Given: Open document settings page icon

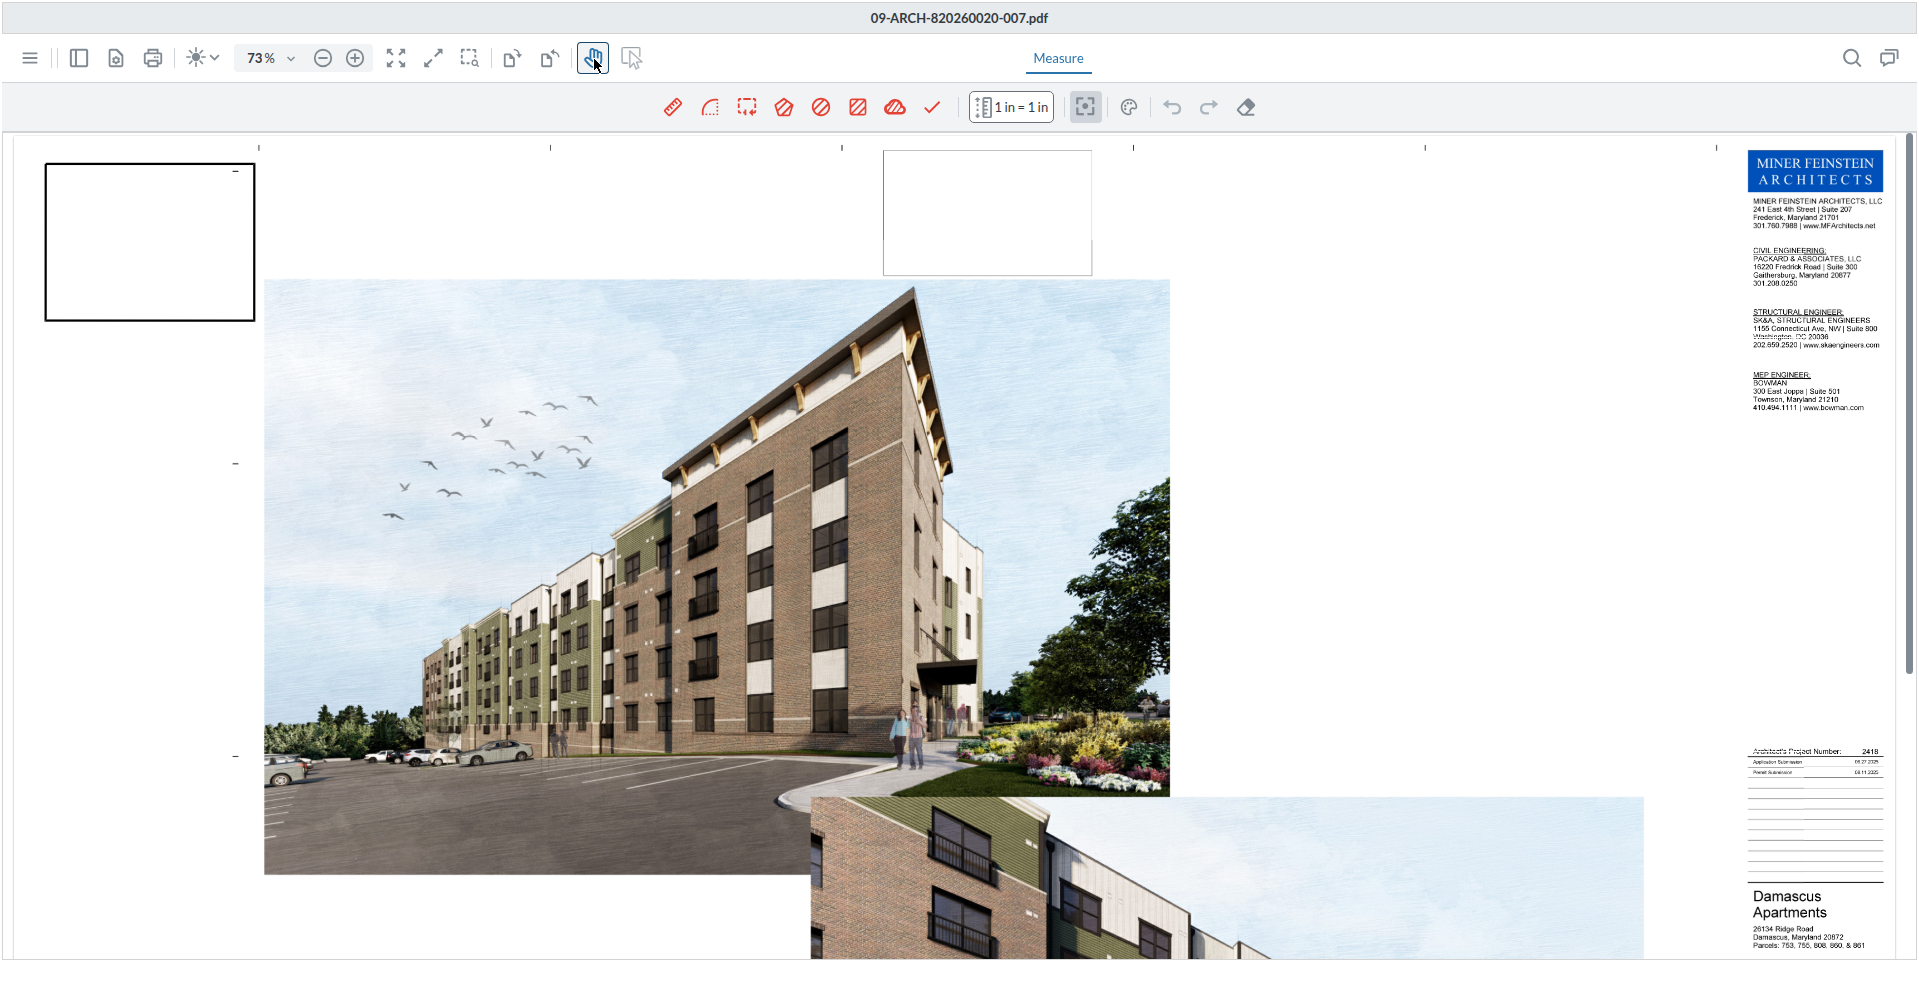Looking at the screenshot, I should point(116,58).
